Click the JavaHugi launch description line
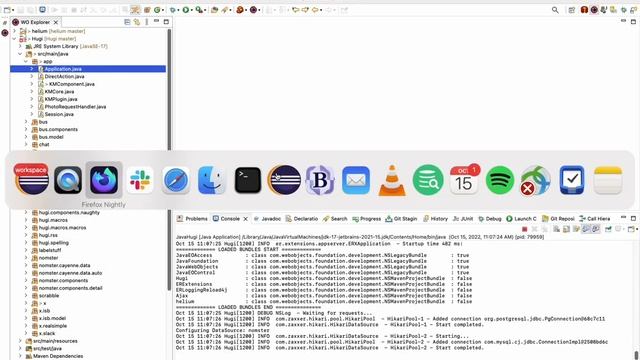 pos(360,237)
